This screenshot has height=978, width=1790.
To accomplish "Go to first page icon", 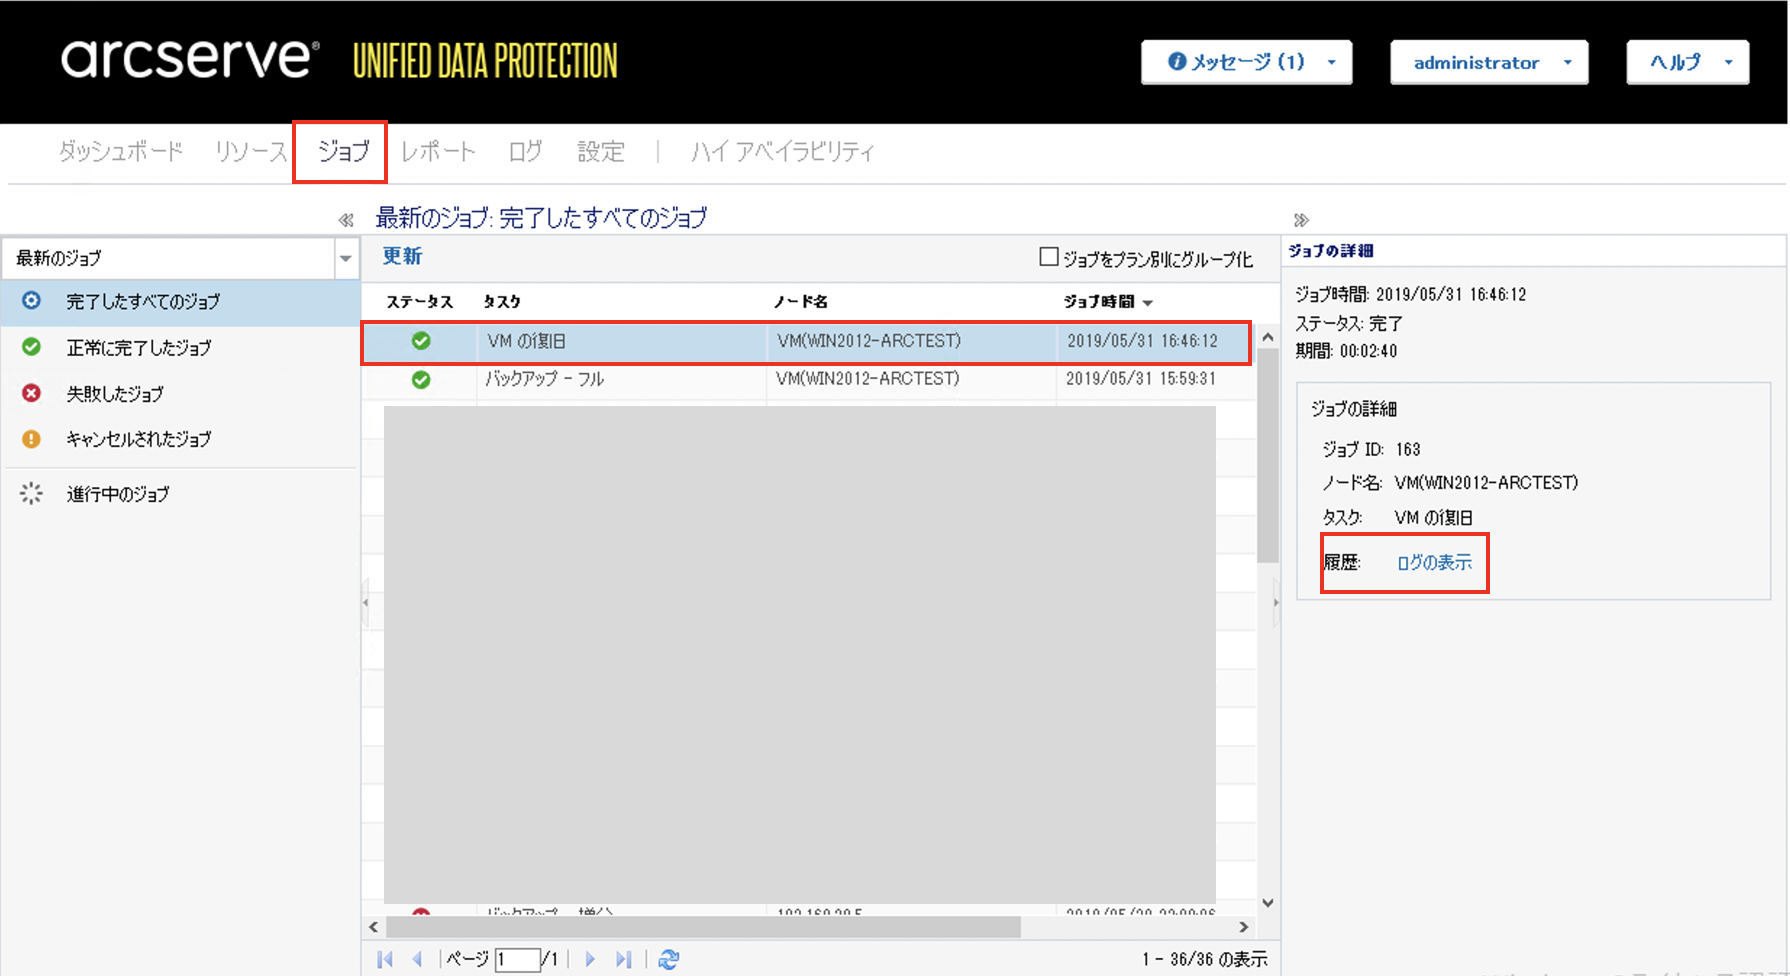I will [x=385, y=960].
